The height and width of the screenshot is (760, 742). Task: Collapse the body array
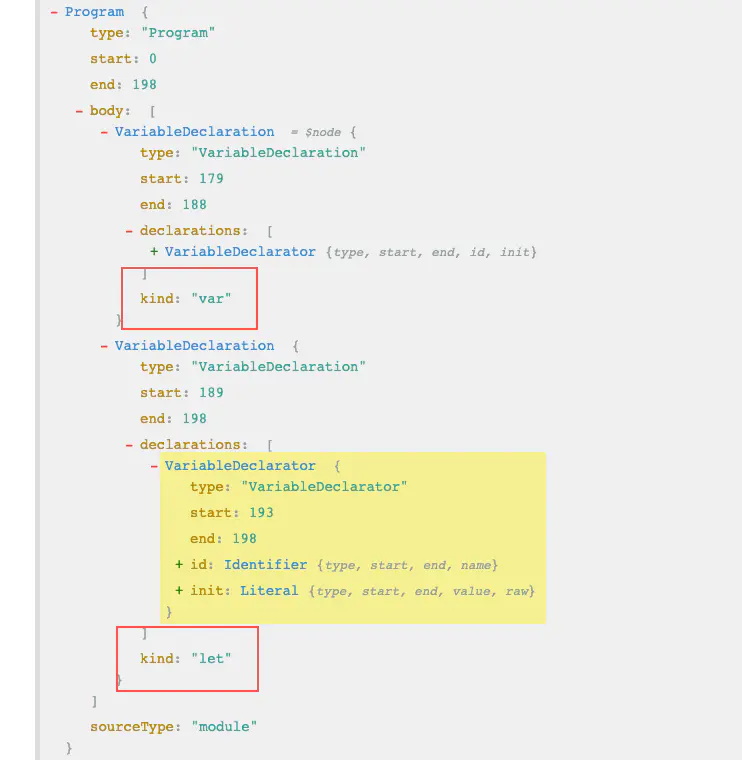[79, 111]
